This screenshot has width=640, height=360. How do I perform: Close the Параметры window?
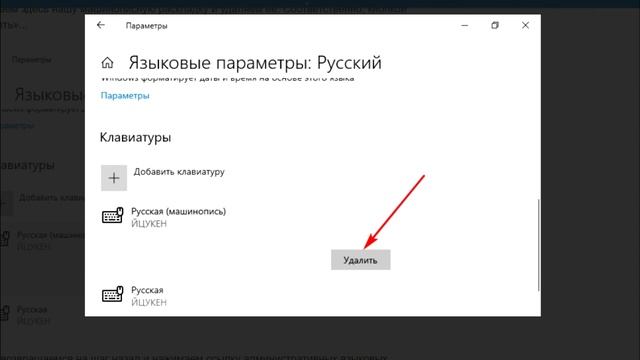[x=525, y=25]
